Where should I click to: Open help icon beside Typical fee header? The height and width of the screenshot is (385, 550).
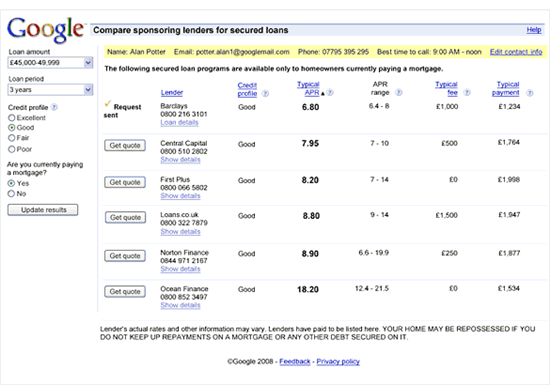[467, 93]
